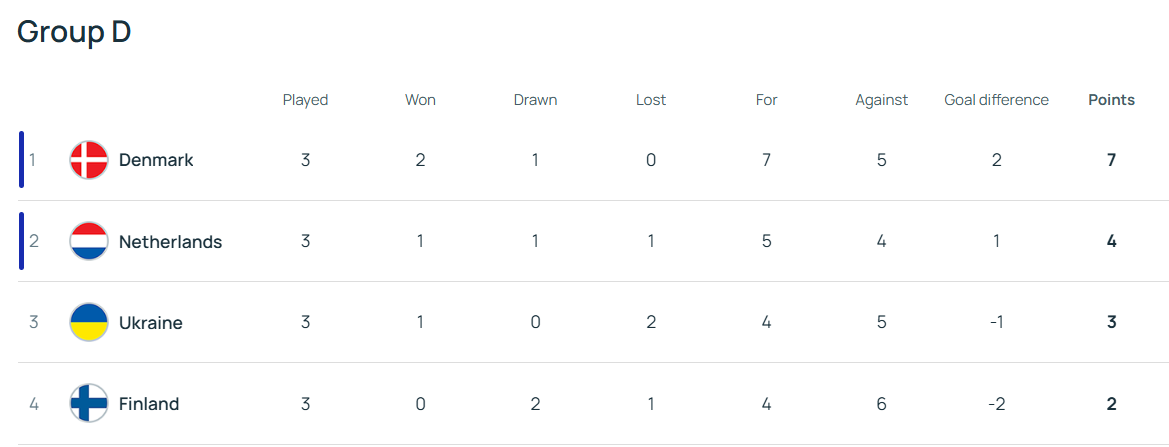Image resolution: width=1169 pixels, height=447 pixels.
Task: Click Finland's goal difference of -2
Action: tap(996, 404)
